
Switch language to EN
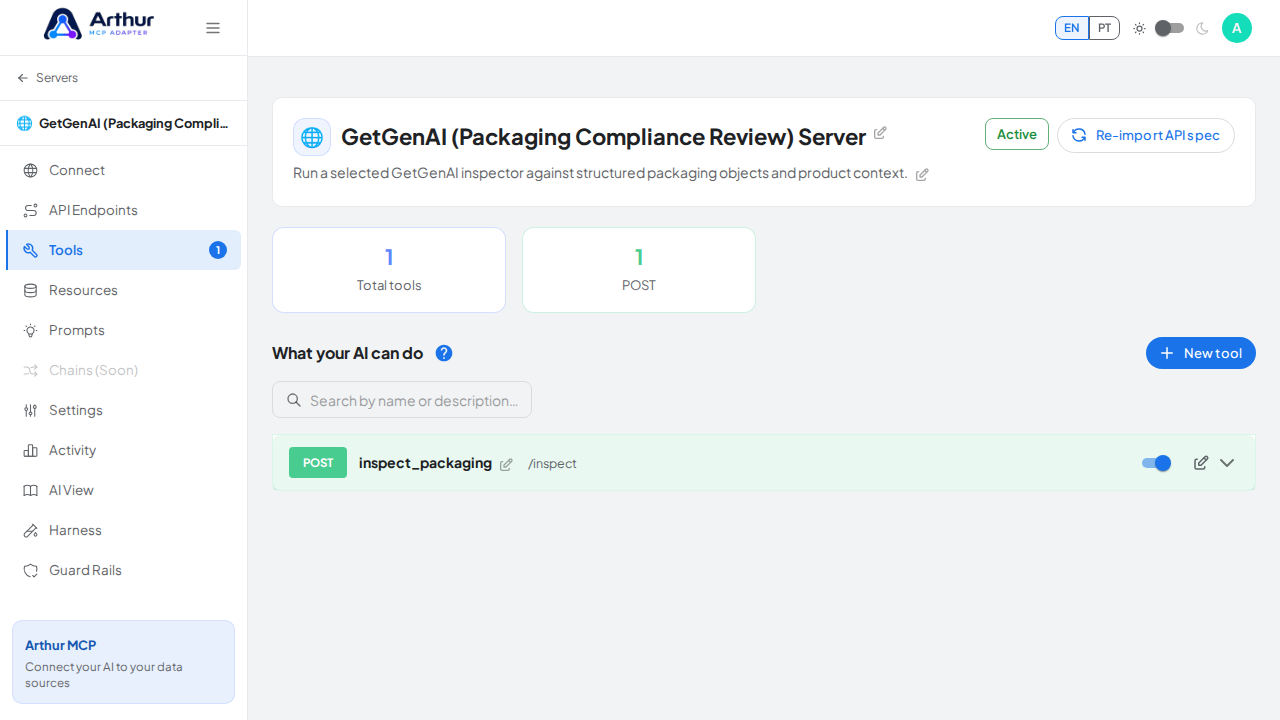click(1072, 28)
